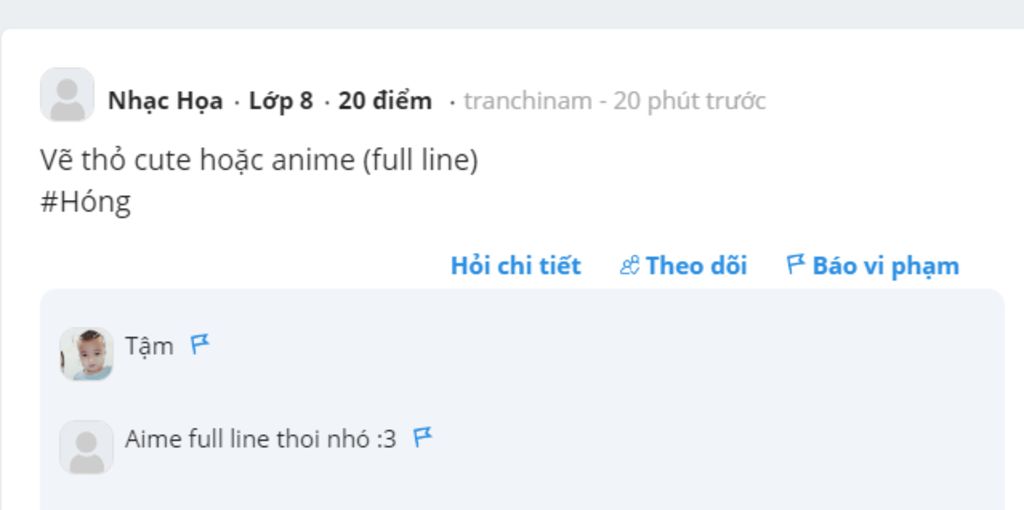
Task: Click the 20 điểm points label
Action: [x=385, y=101]
